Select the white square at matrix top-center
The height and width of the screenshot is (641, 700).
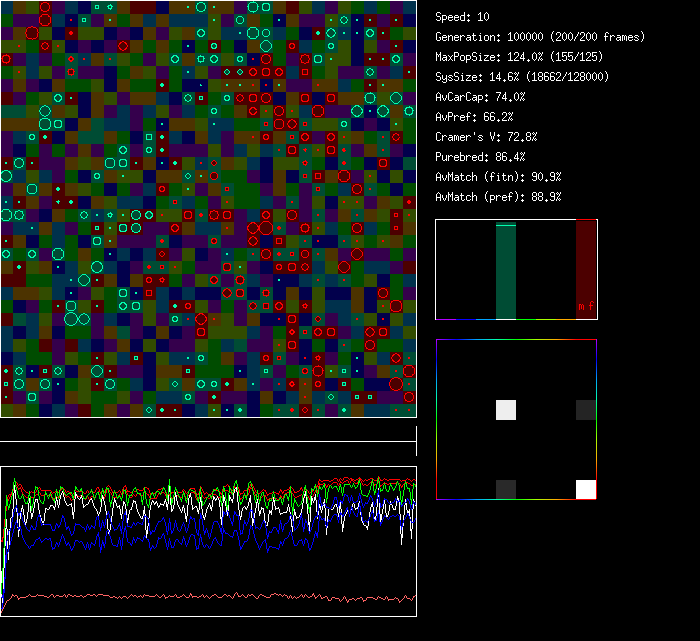click(506, 410)
